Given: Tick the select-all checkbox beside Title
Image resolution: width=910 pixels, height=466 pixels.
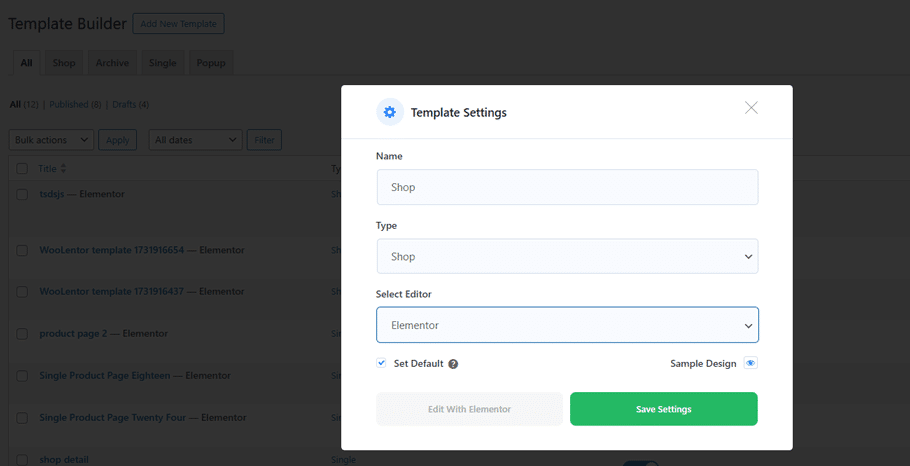Looking at the screenshot, I should pyautogui.click(x=22, y=169).
